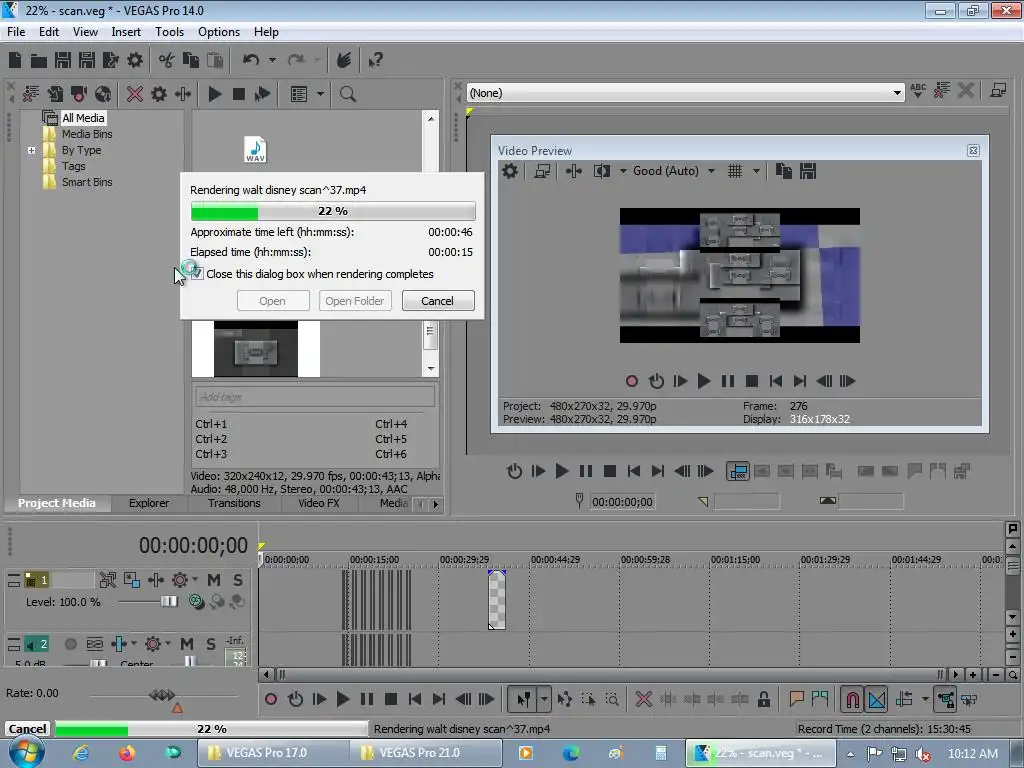Toggle Close dialog when rendering completes checkbox

[197, 274]
